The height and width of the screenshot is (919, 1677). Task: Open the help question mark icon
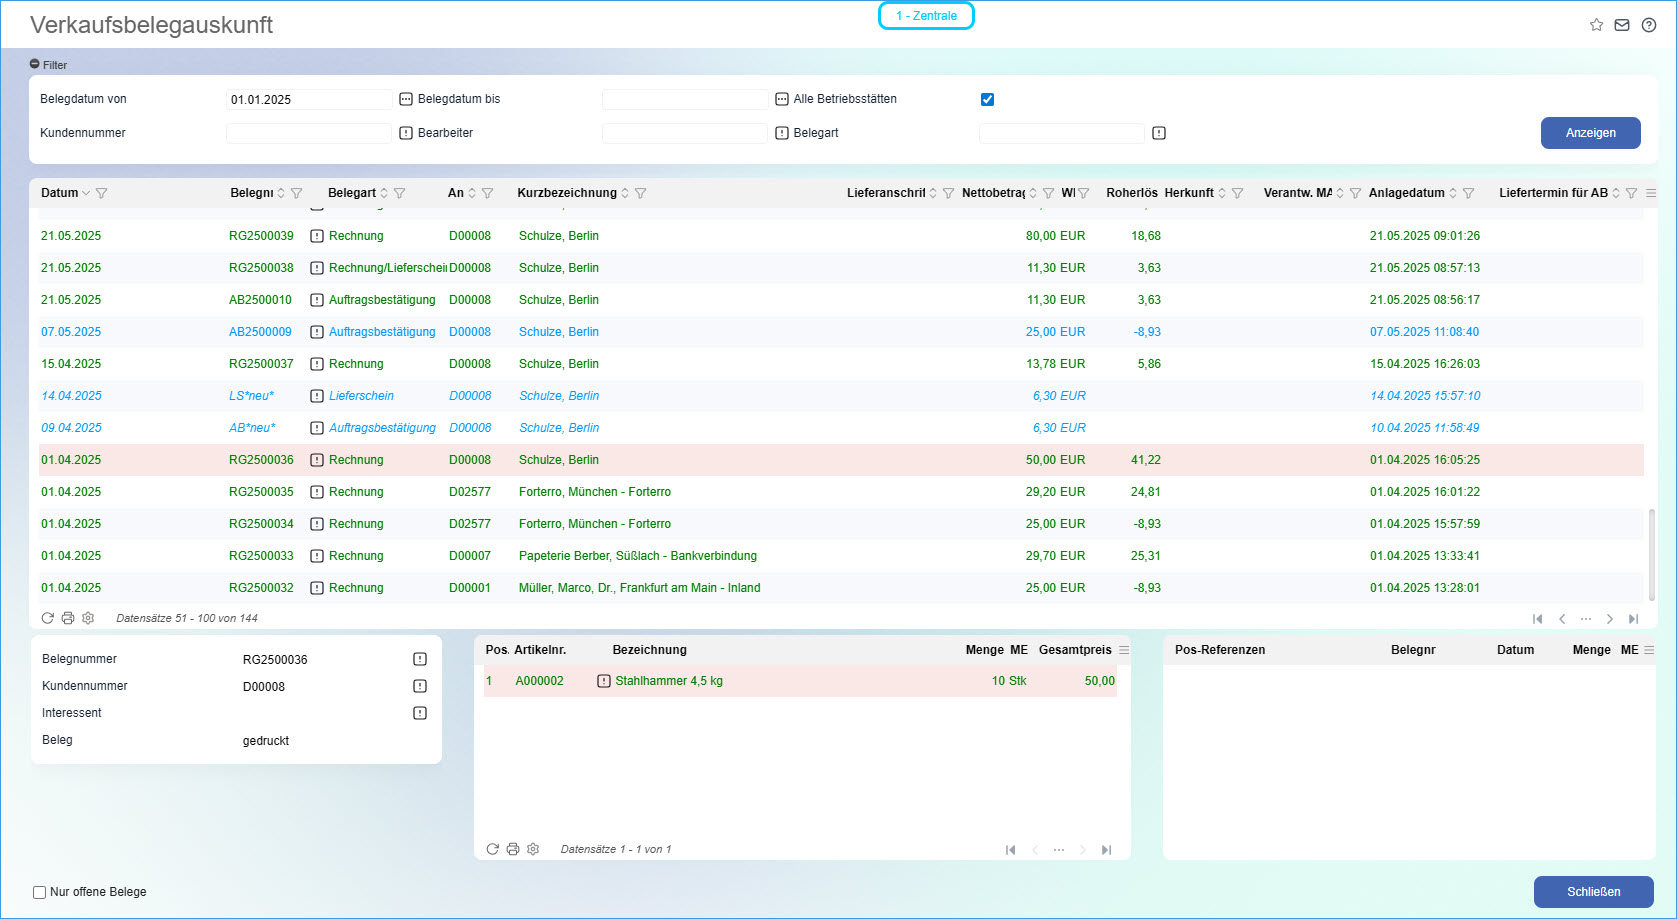pyautogui.click(x=1649, y=25)
